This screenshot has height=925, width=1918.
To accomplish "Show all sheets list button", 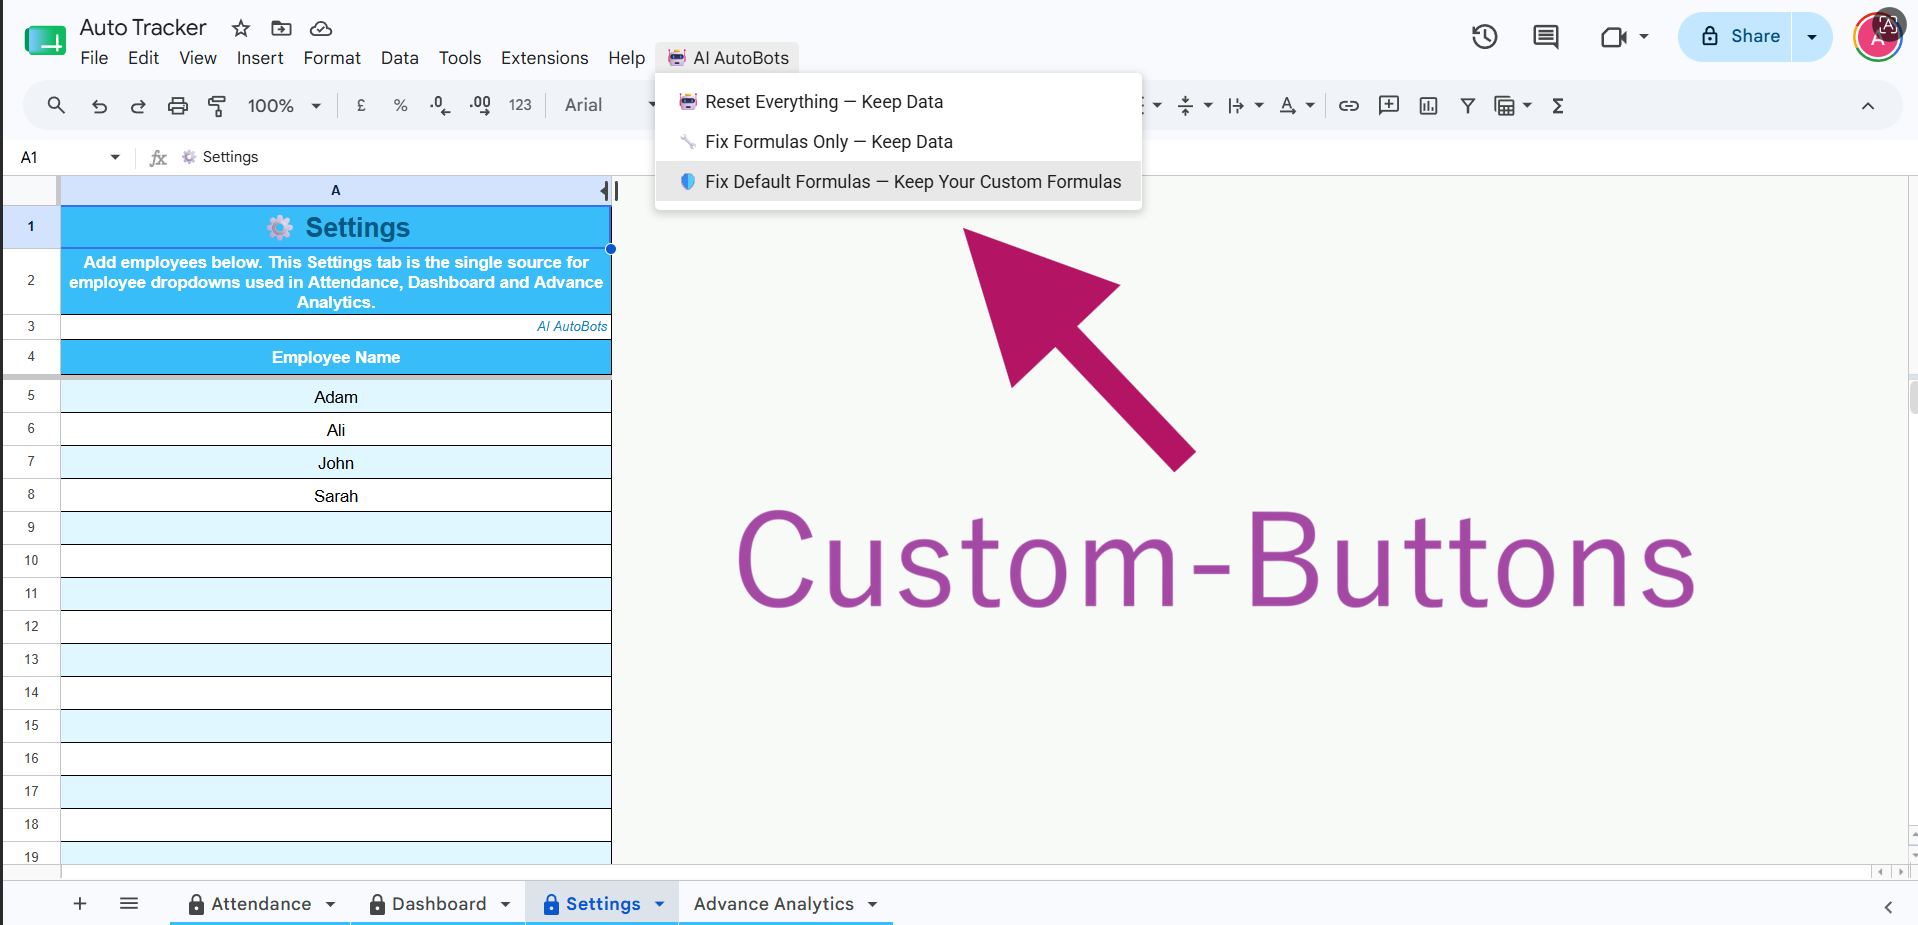I will tap(129, 904).
